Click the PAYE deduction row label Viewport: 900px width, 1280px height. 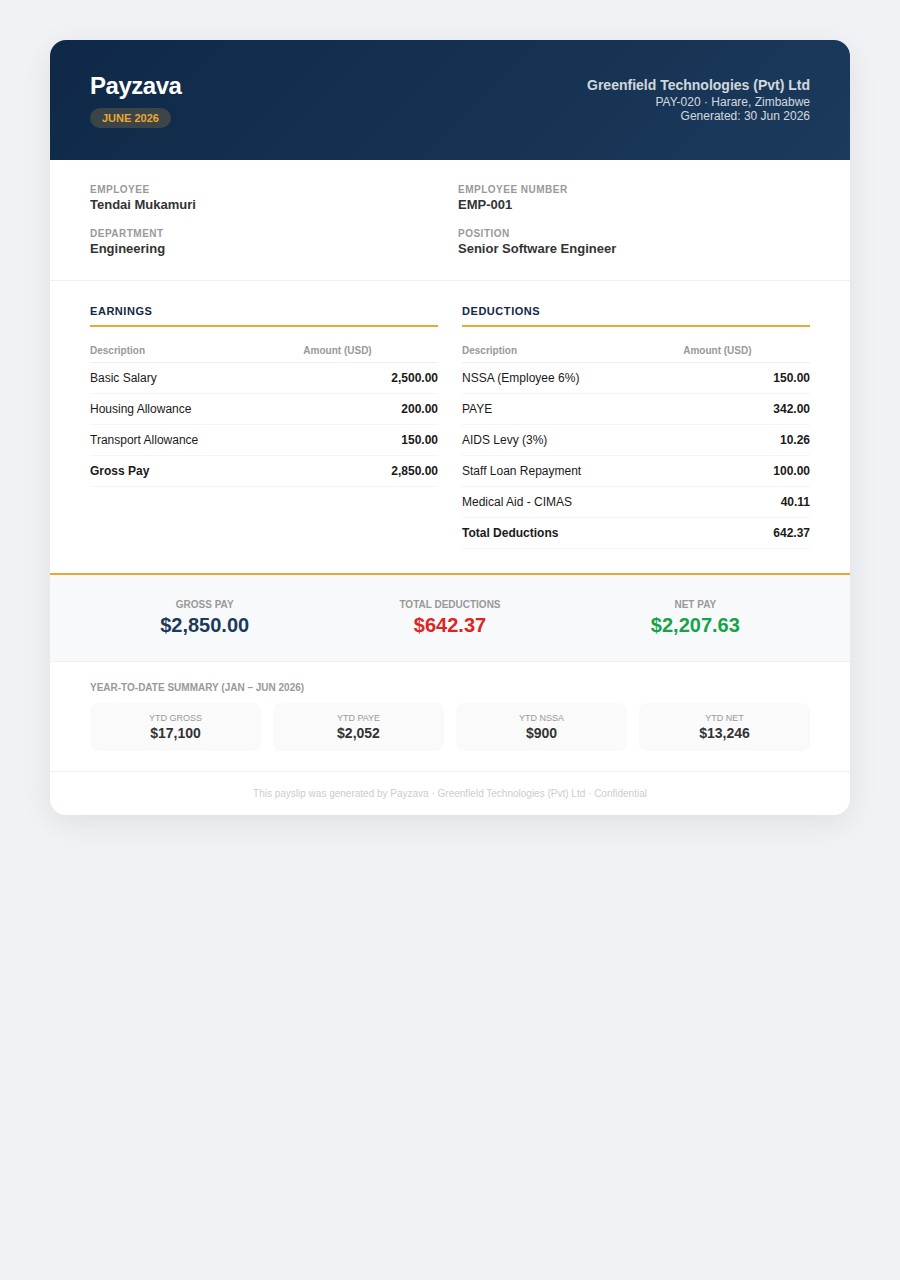point(477,409)
